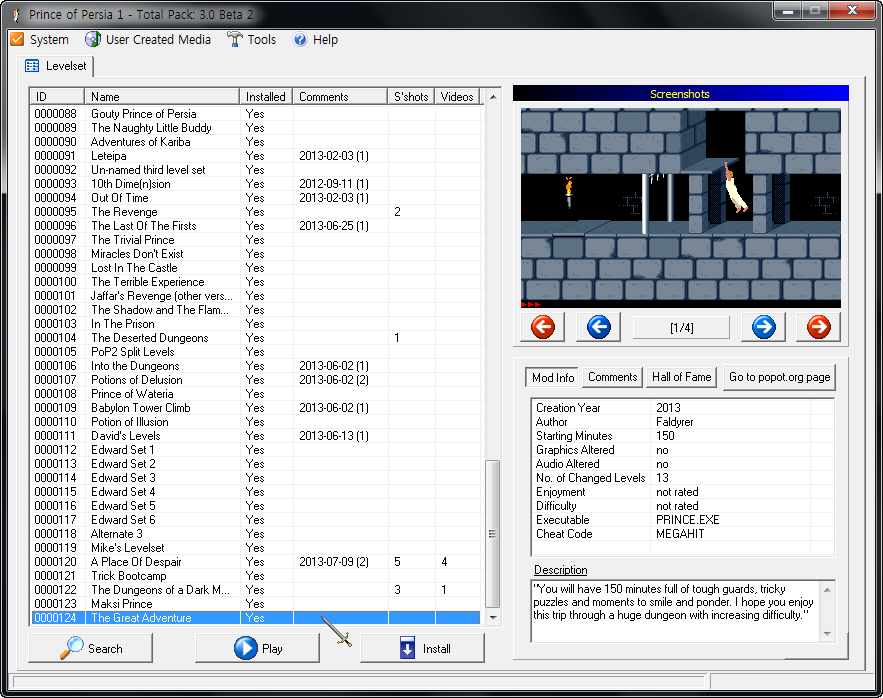Select row Lost In The Castle
Screen dimensions: 883x698
(255, 268)
